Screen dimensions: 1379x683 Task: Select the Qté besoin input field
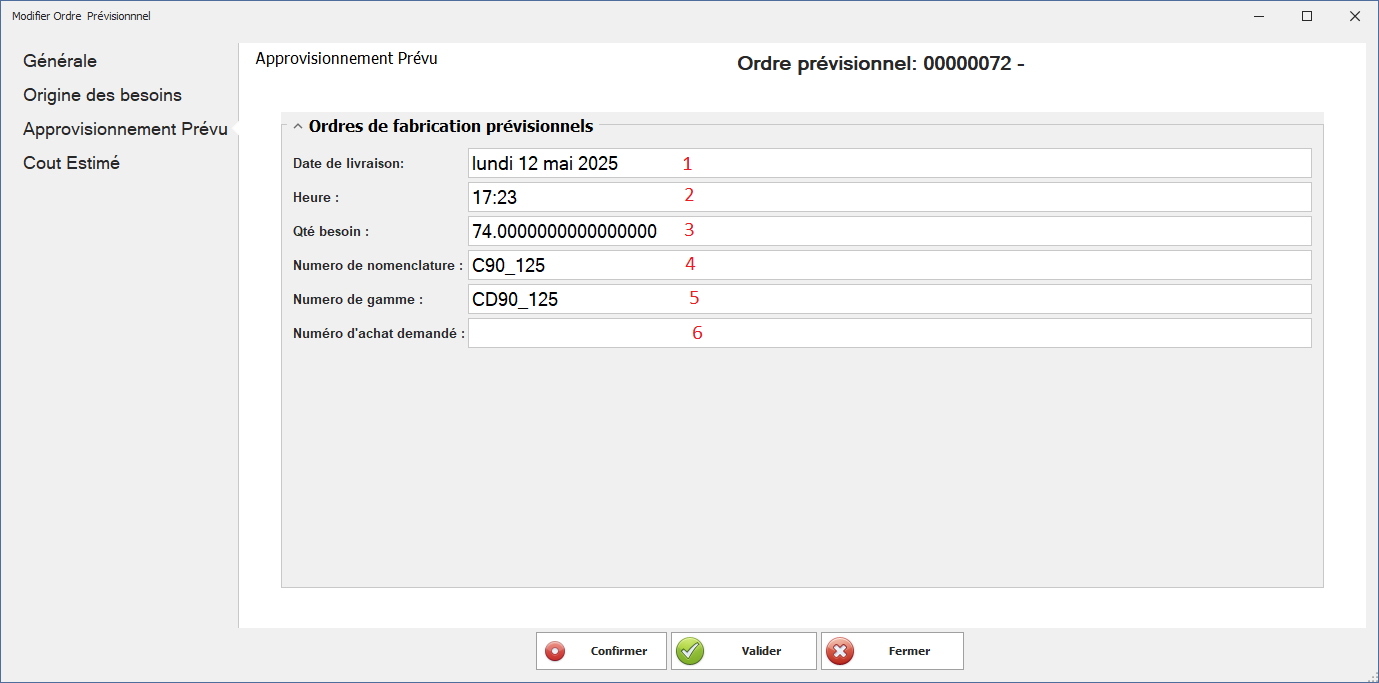888,231
